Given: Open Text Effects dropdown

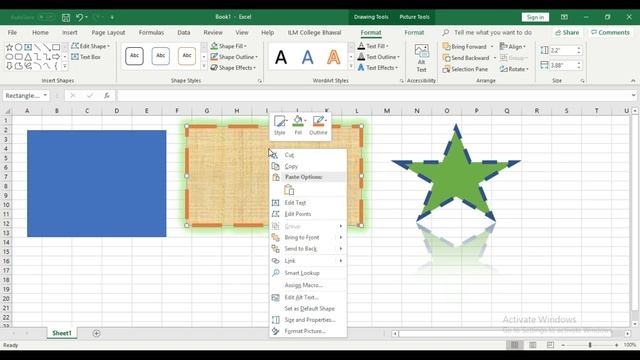Looking at the screenshot, I should tap(378, 68).
